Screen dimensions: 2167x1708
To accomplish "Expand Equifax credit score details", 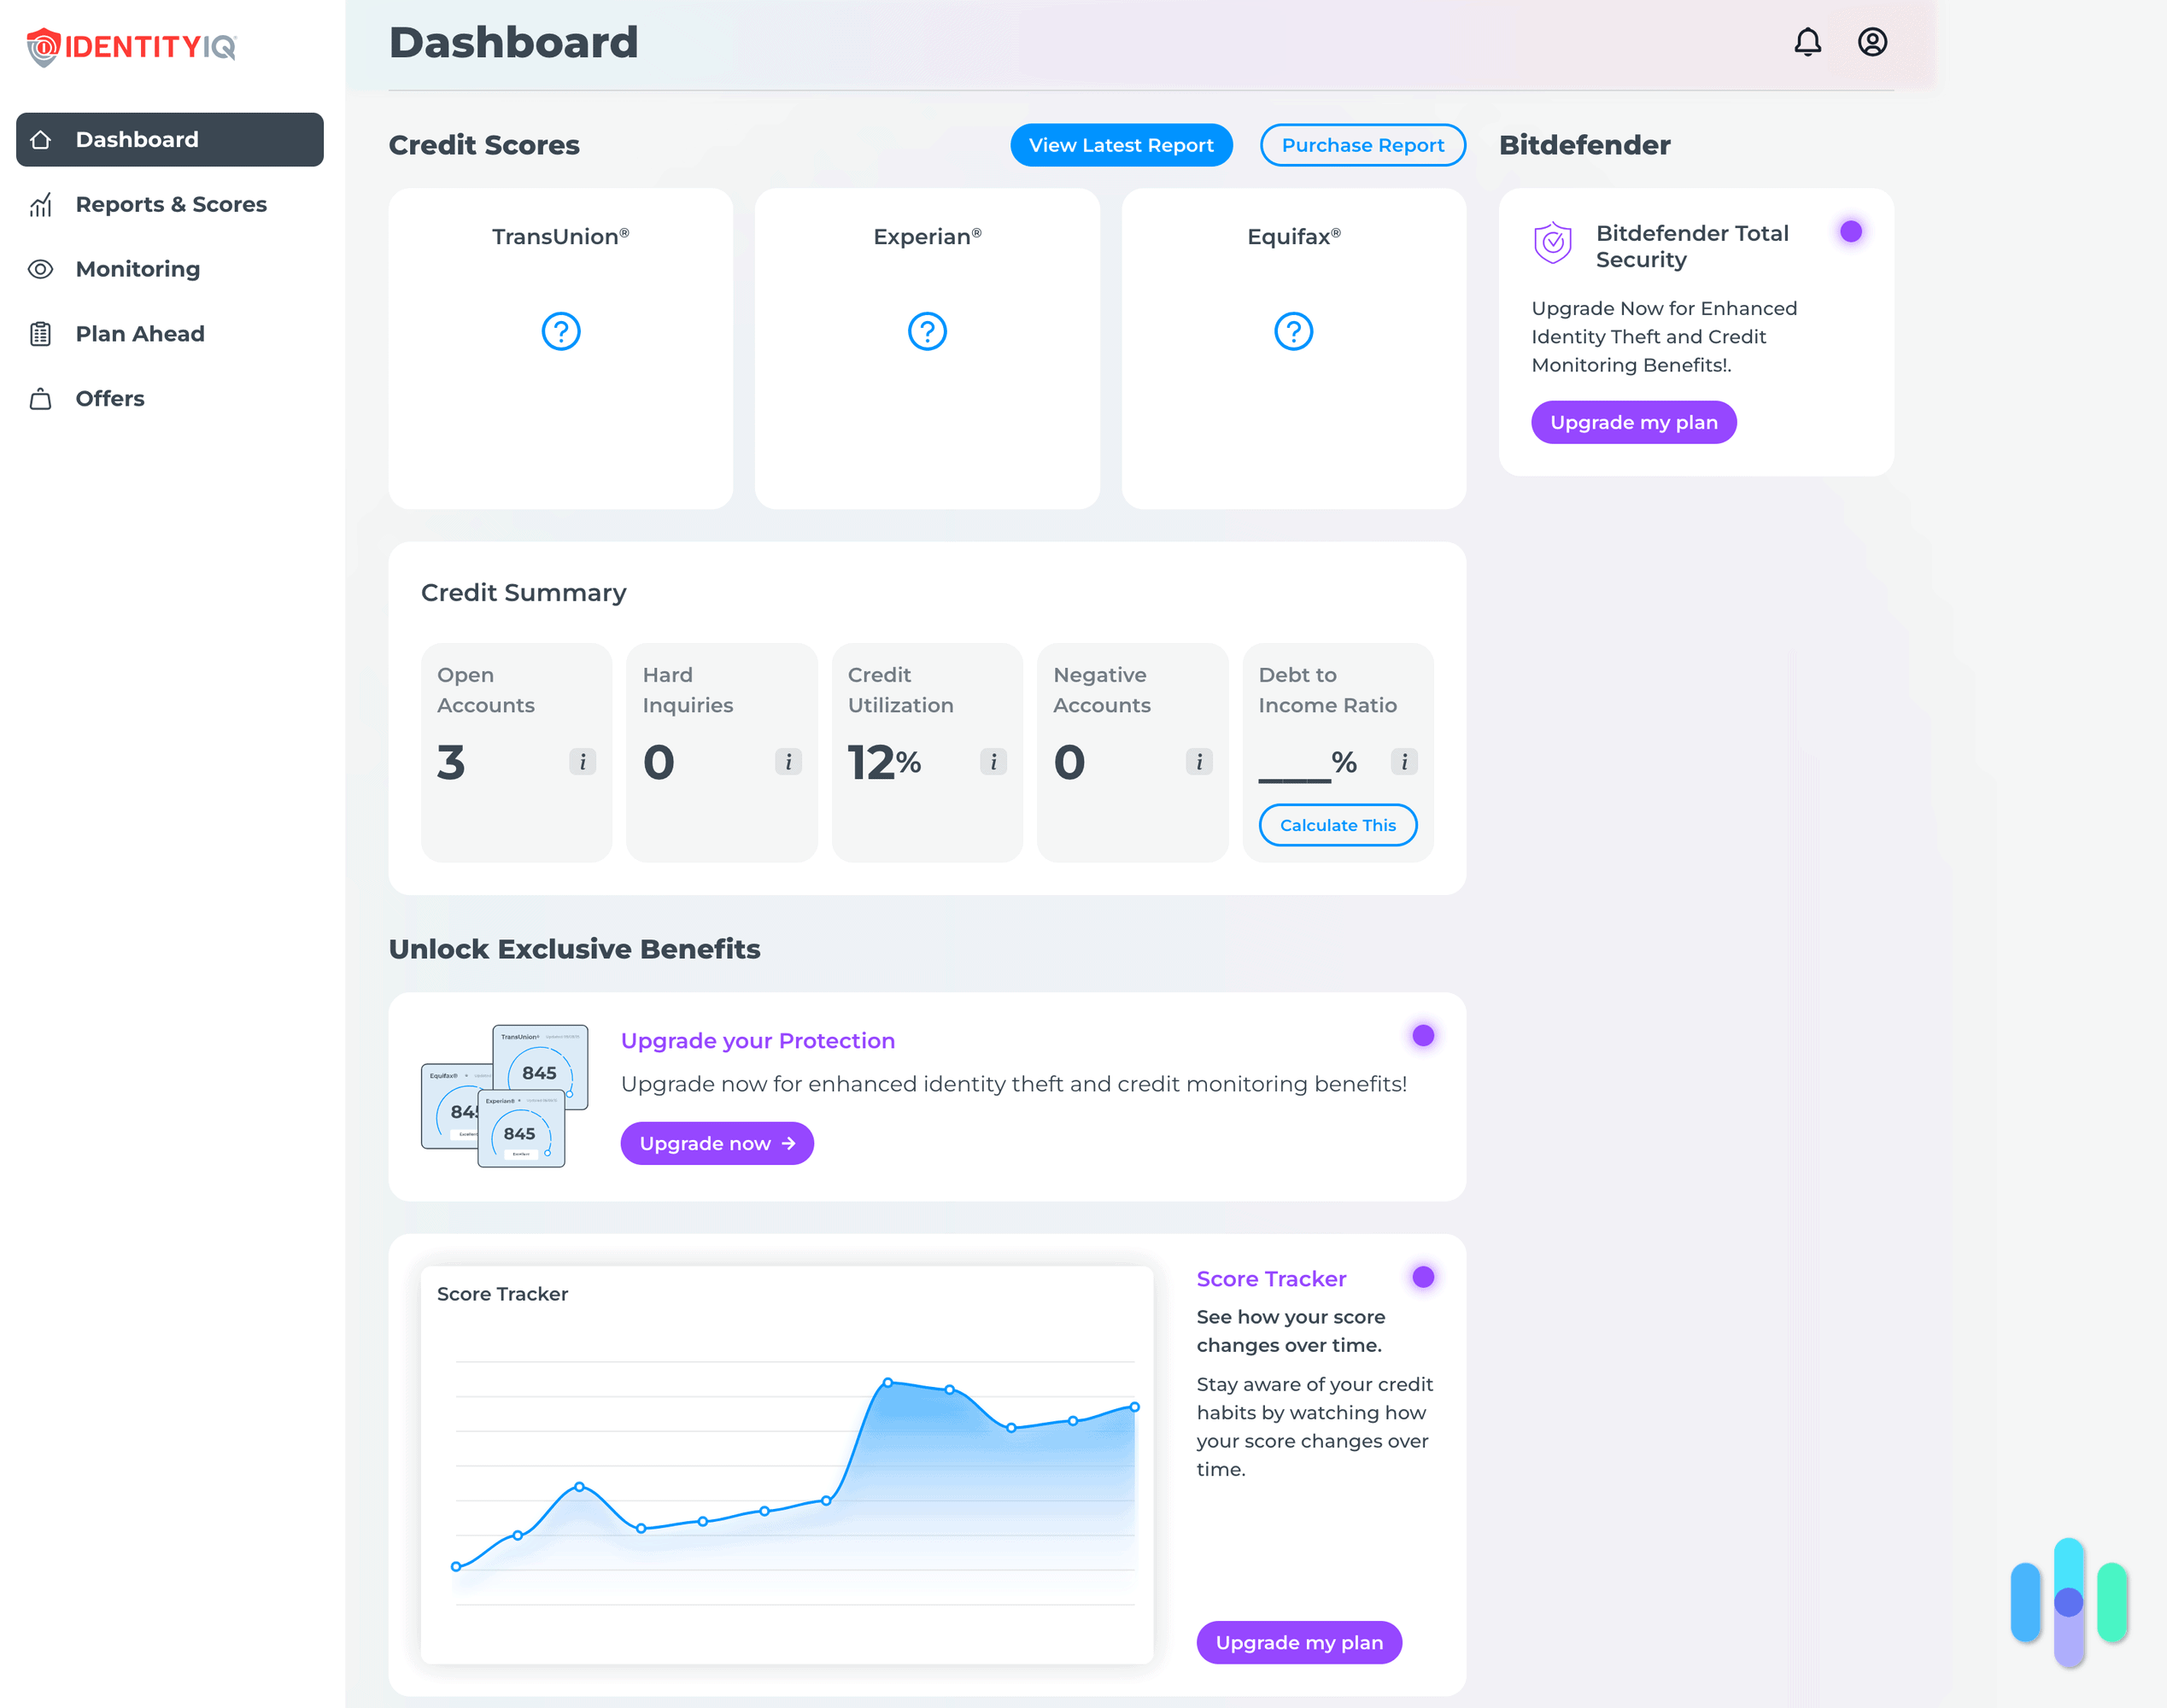I will 1293,330.
